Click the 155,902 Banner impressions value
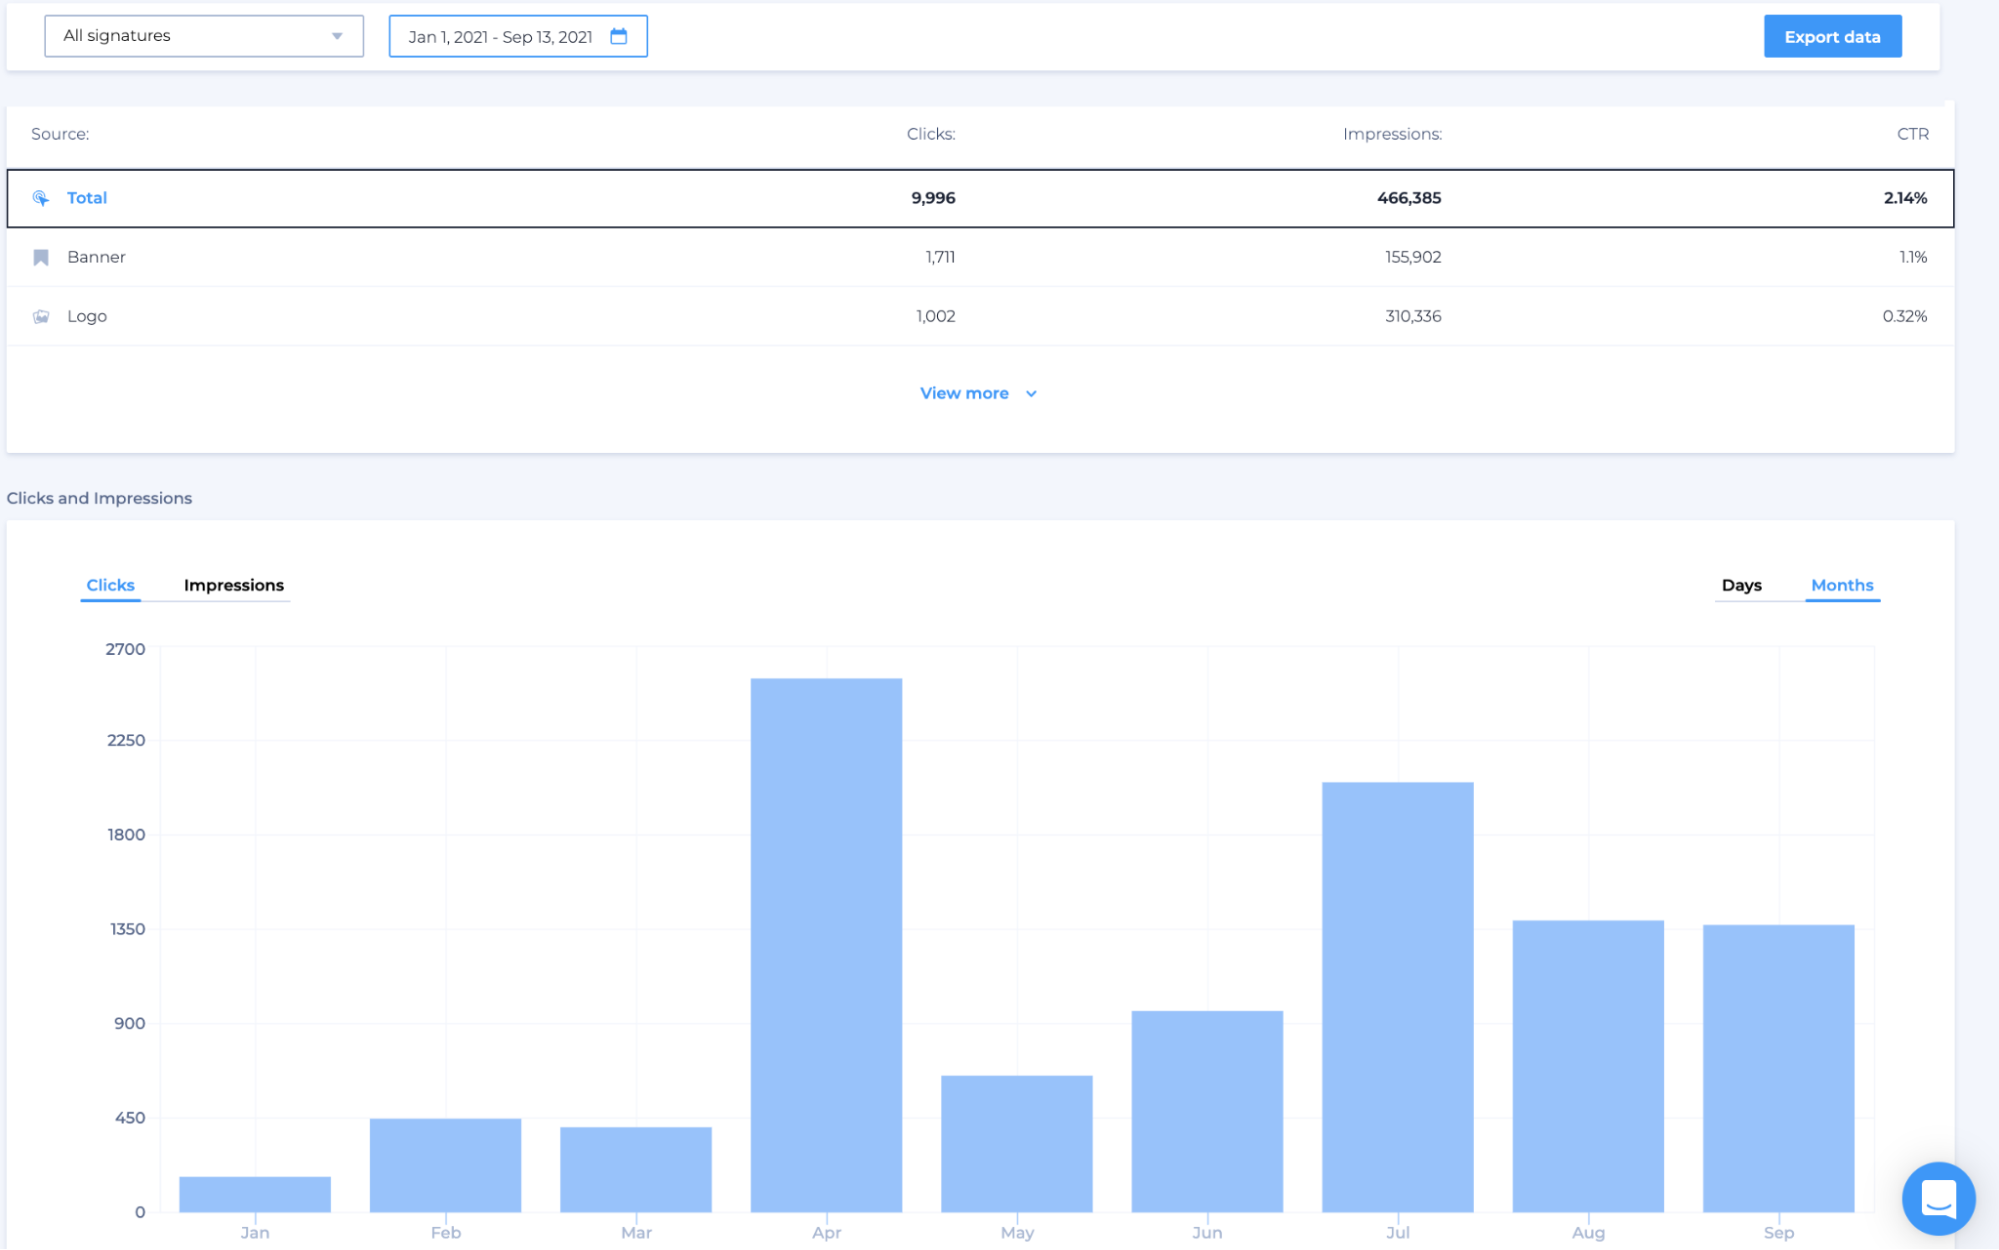The image size is (1999, 1250). 1413,257
